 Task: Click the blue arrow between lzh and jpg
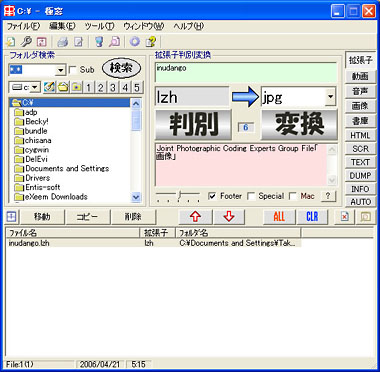(245, 98)
